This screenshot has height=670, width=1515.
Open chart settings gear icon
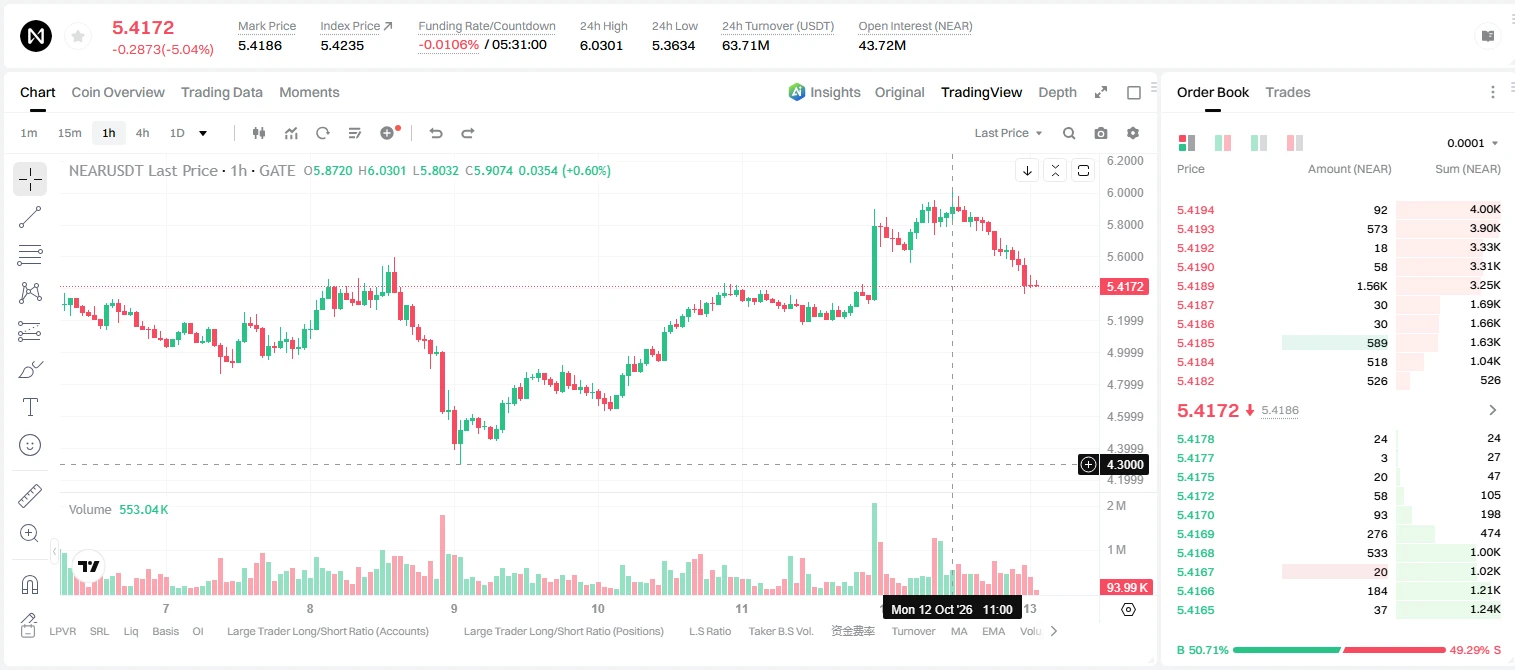[1133, 133]
